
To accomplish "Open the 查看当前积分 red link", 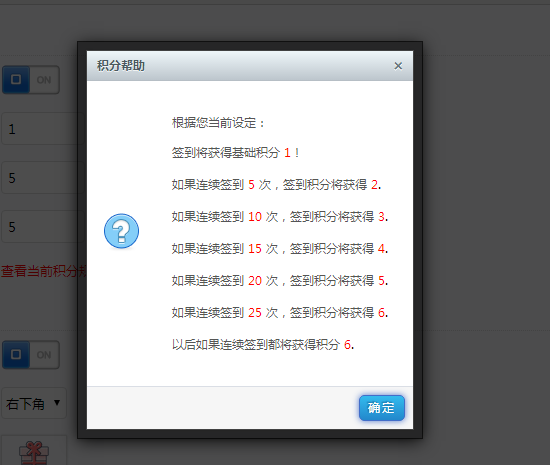I will pyautogui.click(x=43, y=271).
